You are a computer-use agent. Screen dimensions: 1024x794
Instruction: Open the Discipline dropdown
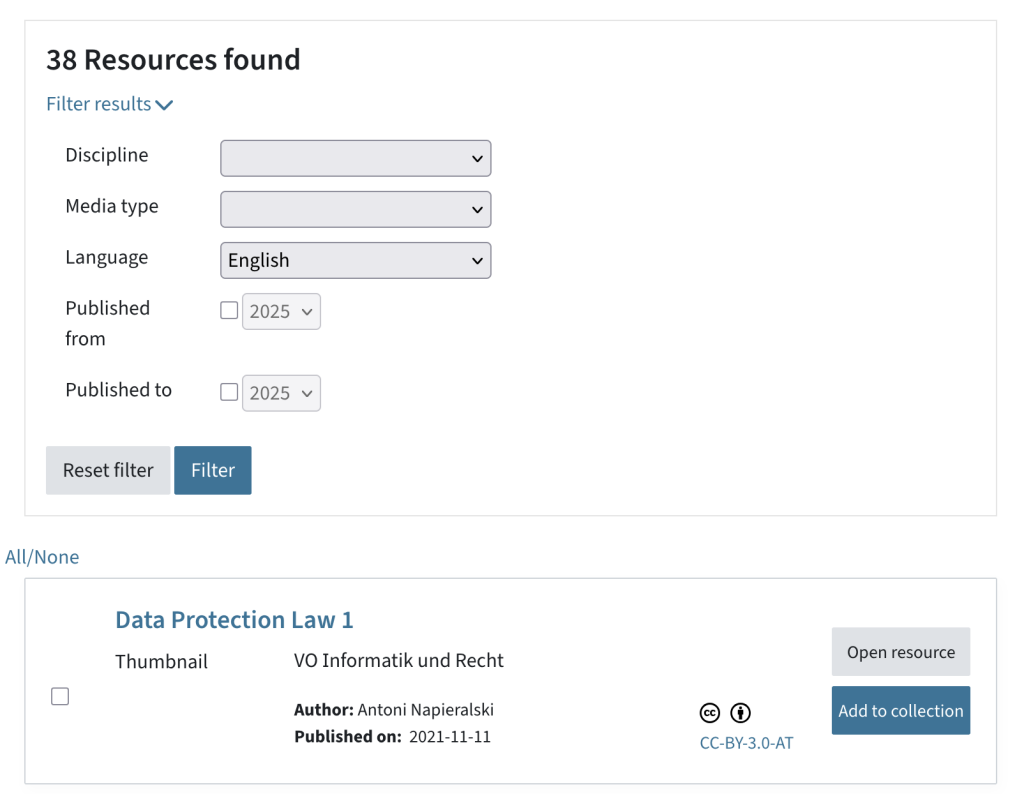point(355,158)
